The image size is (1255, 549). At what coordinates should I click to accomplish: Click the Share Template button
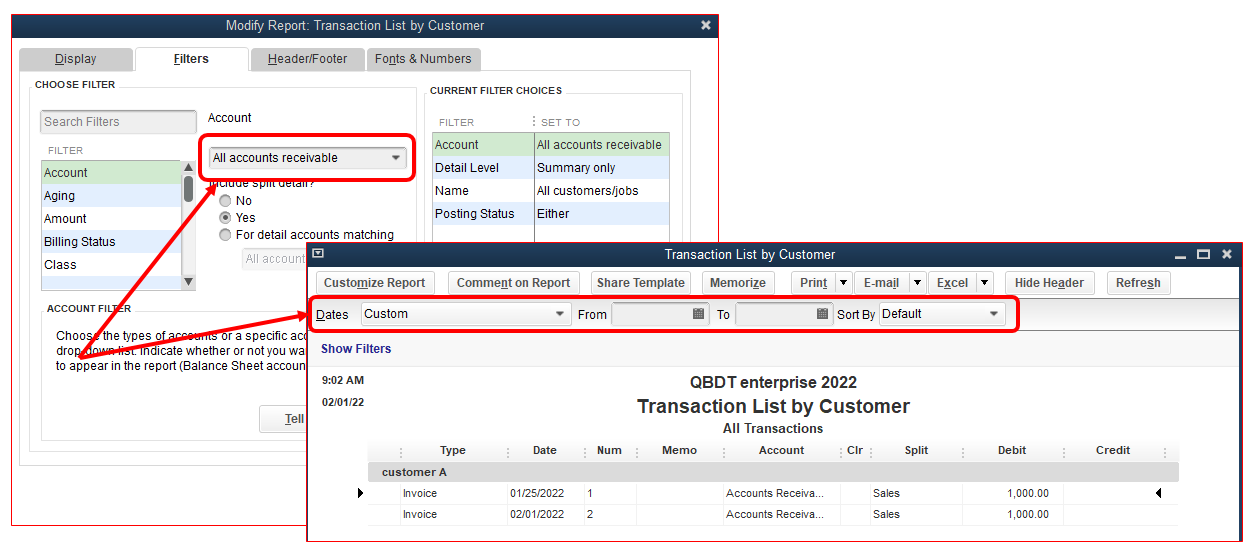point(641,283)
